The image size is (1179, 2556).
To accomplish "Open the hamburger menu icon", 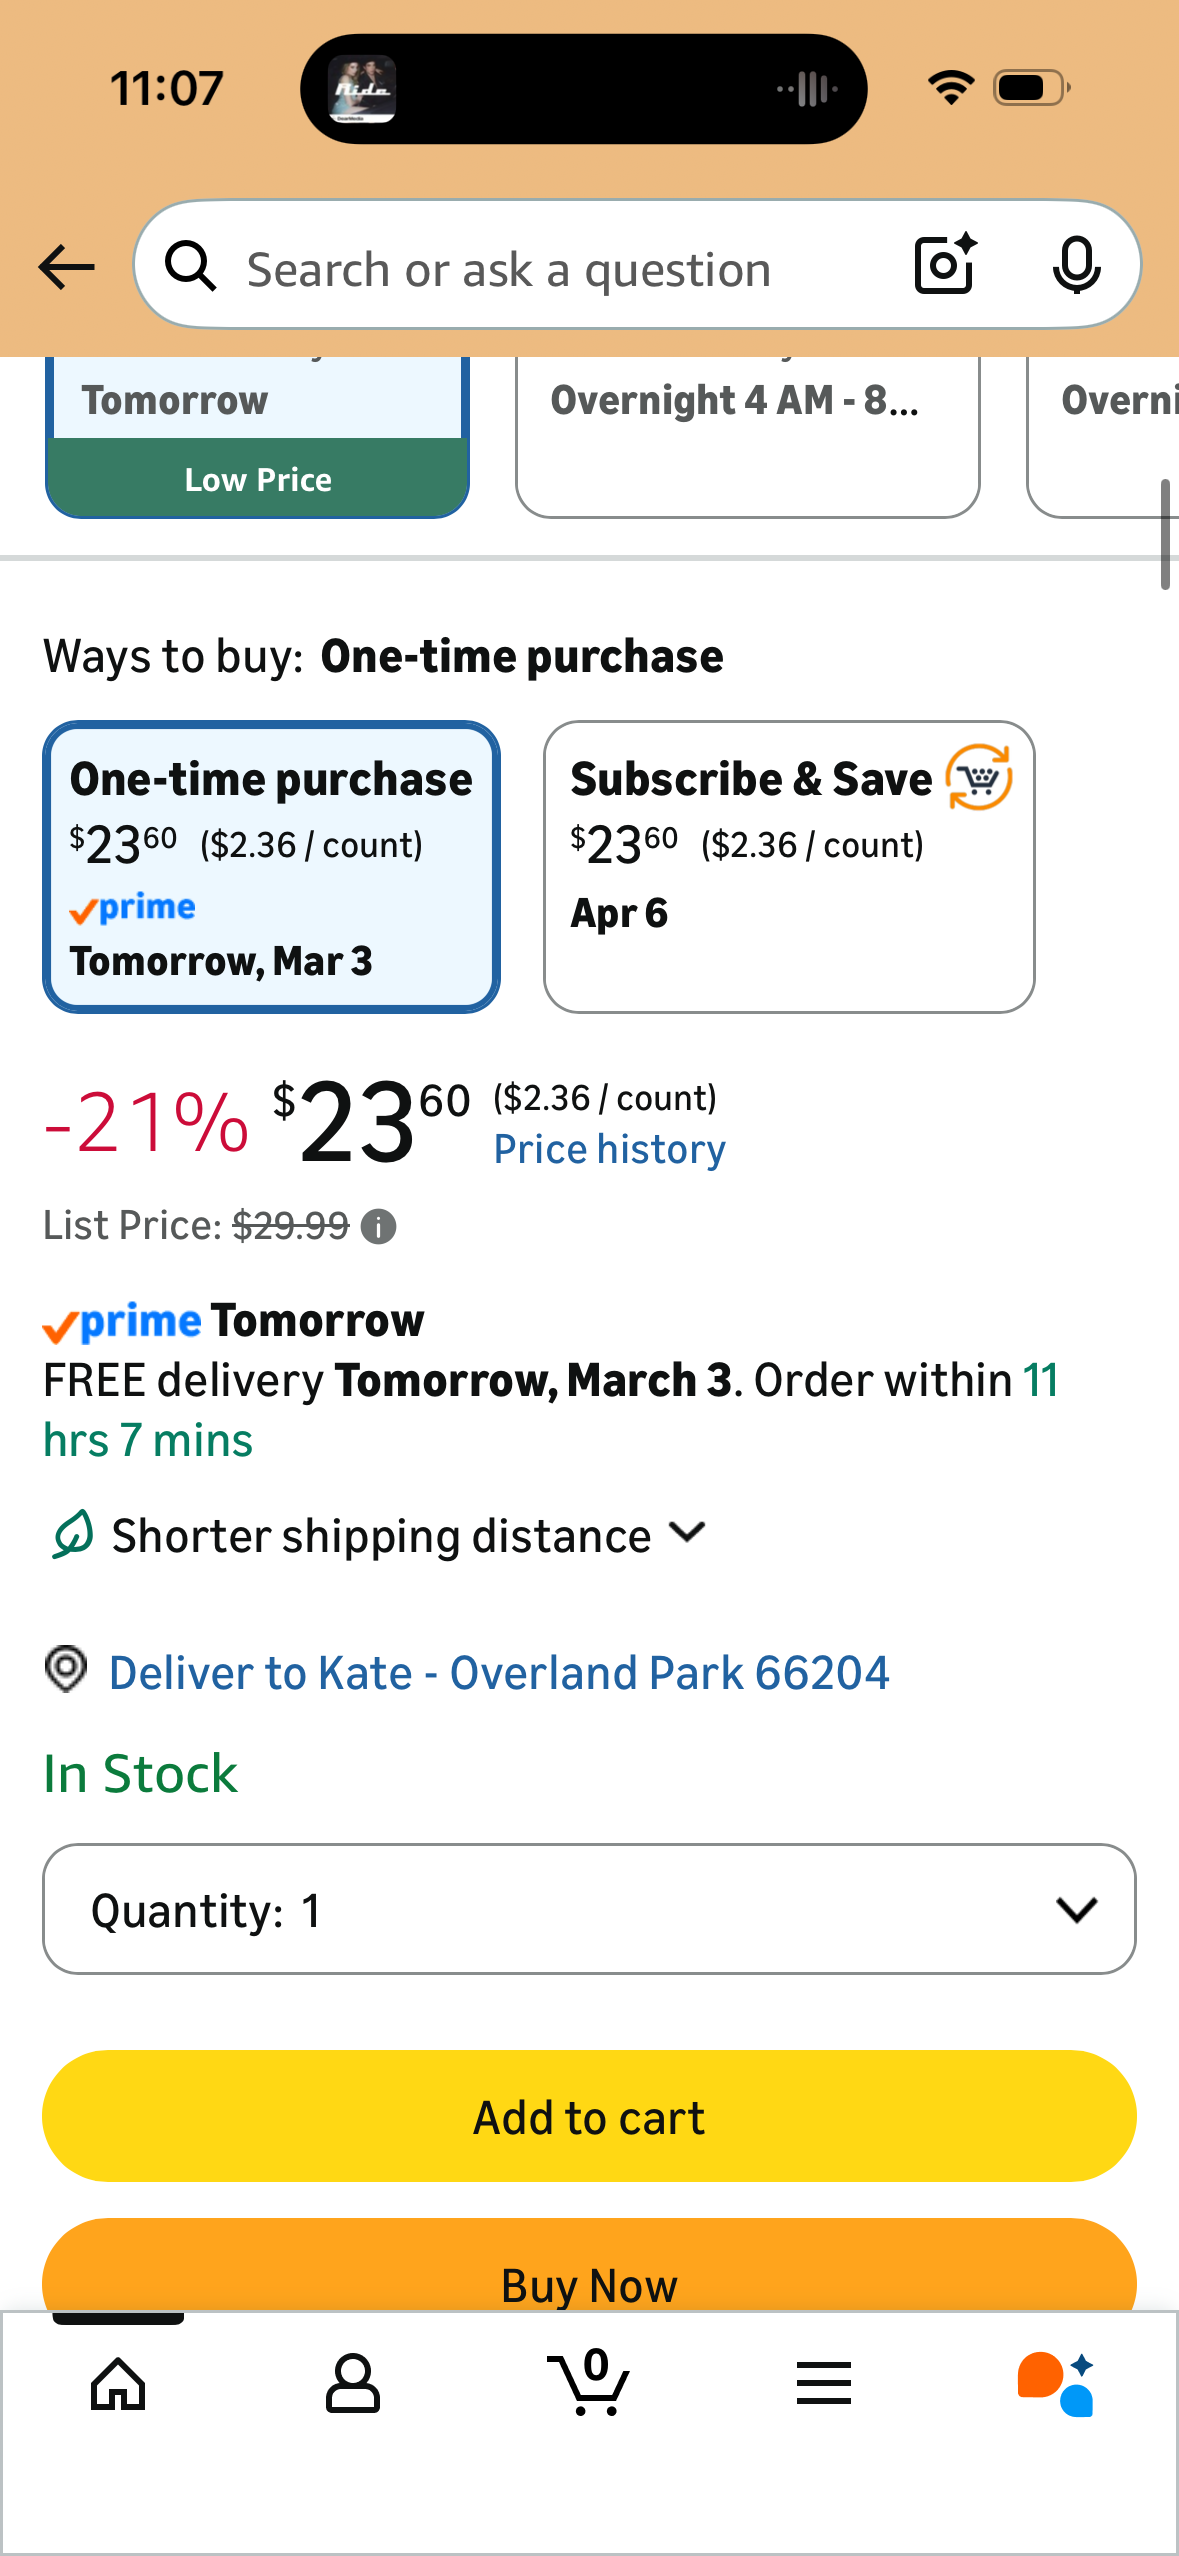I will click(x=824, y=2384).
